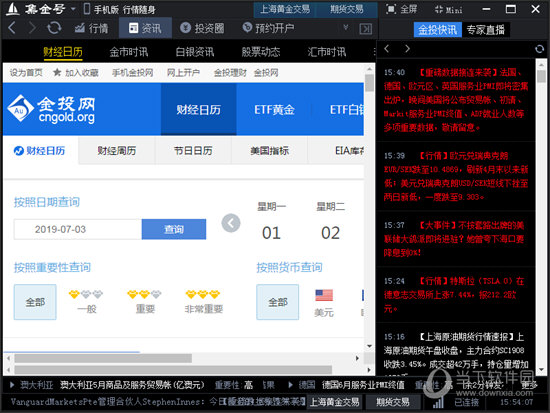Select the 金投快讯 panel tab

pyautogui.click(x=437, y=30)
